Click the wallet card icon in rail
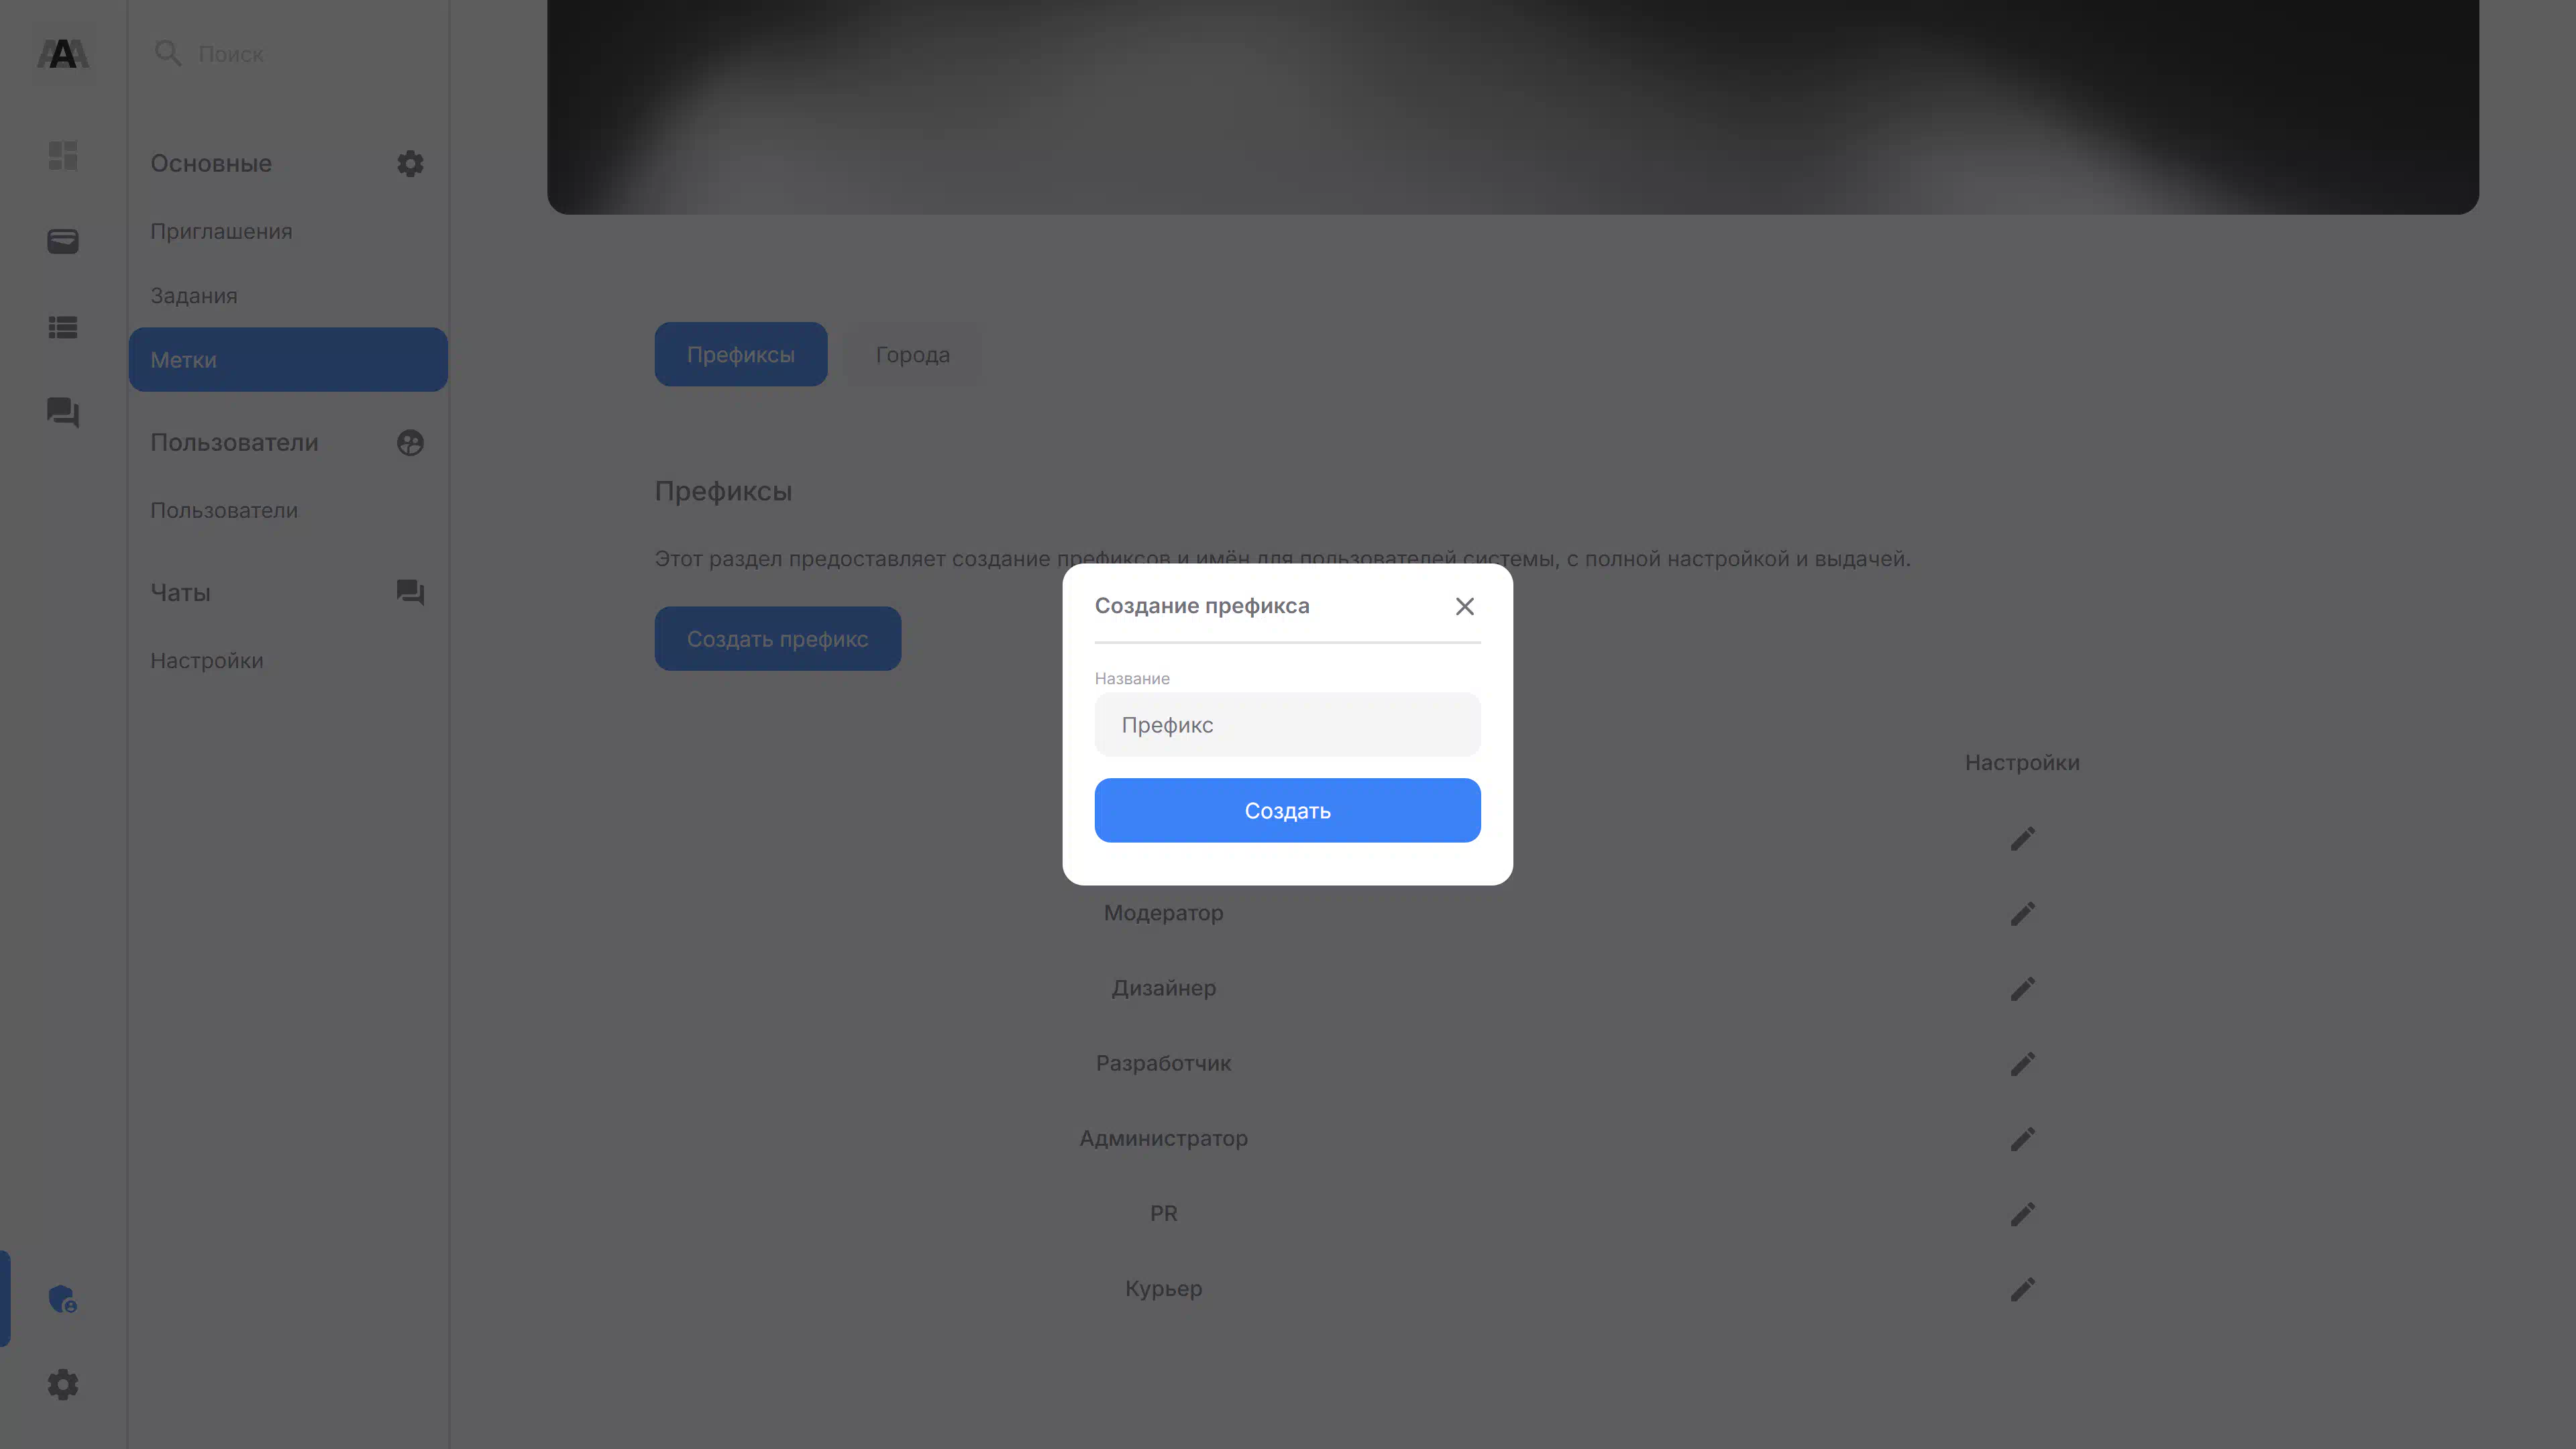The width and height of the screenshot is (2576, 1449). (63, 241)
